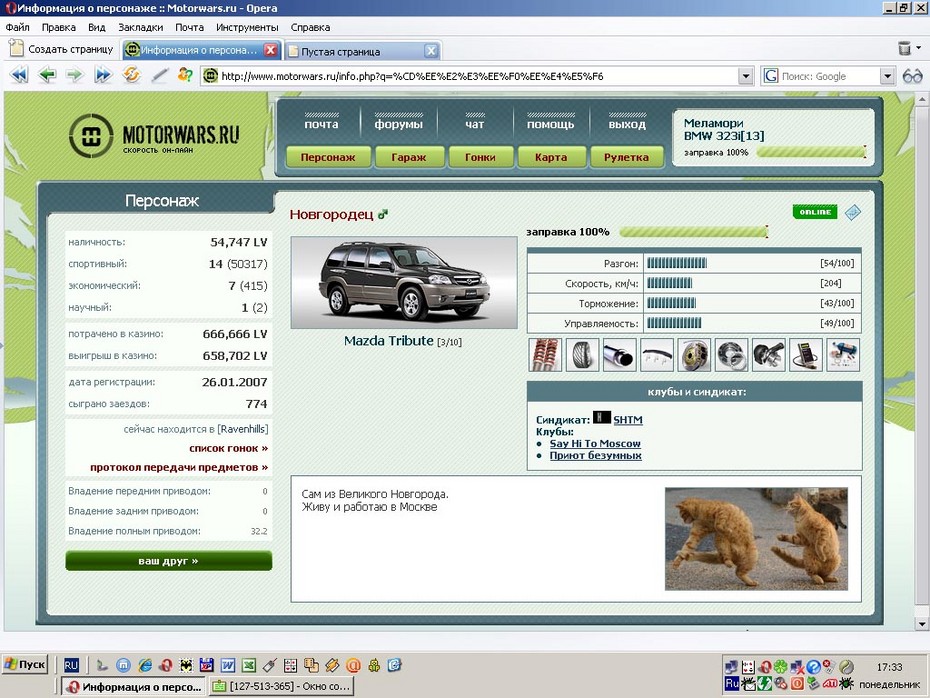930x698 pixels.
Task: Open the Почта menu
Action: pyautogui.click(x=189, y=27)
